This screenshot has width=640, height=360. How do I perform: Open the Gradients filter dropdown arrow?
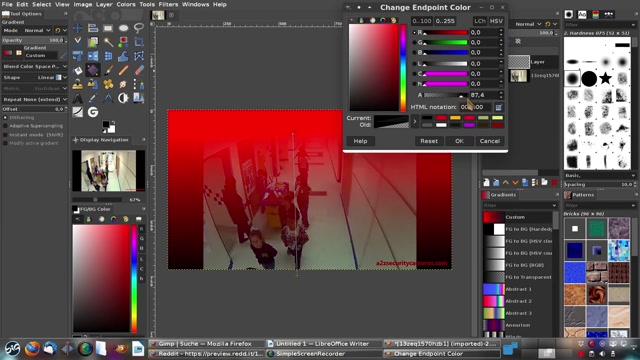pos(554,205)
